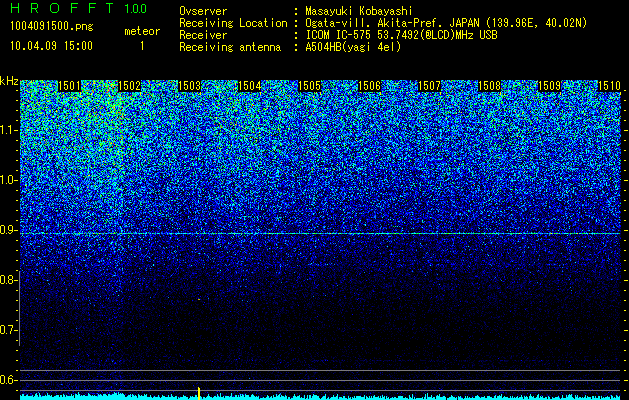
Task: Click the 1507 time marker label
Action: pyautogui.click(x=430, y=86)
